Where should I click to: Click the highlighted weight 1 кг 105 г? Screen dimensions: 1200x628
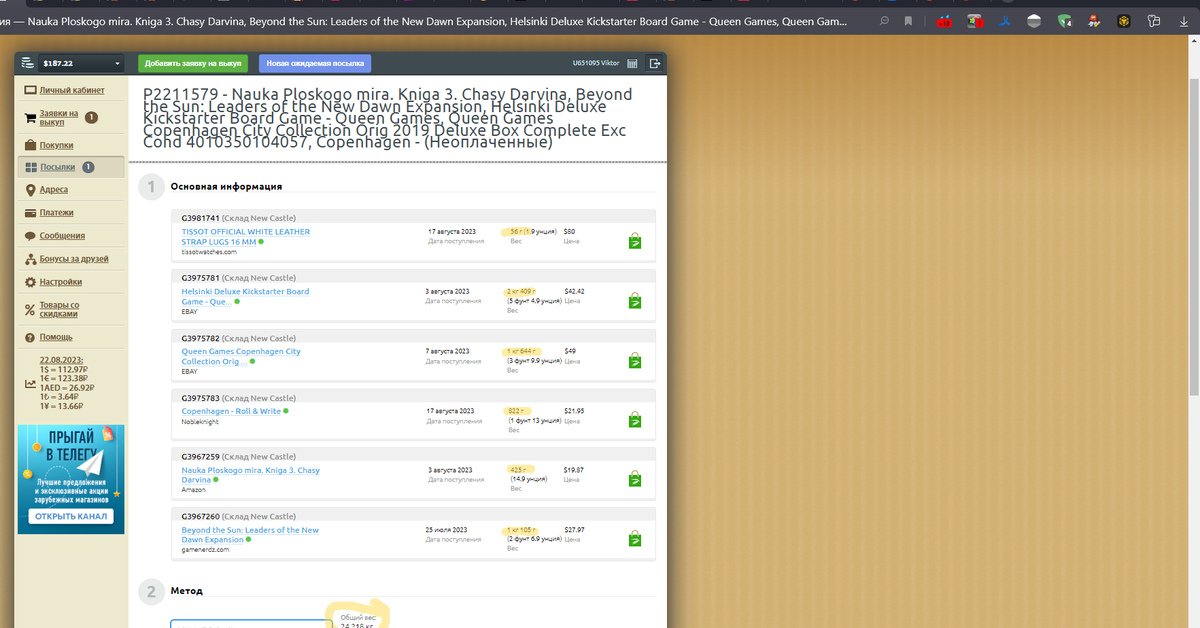(522, 530)
